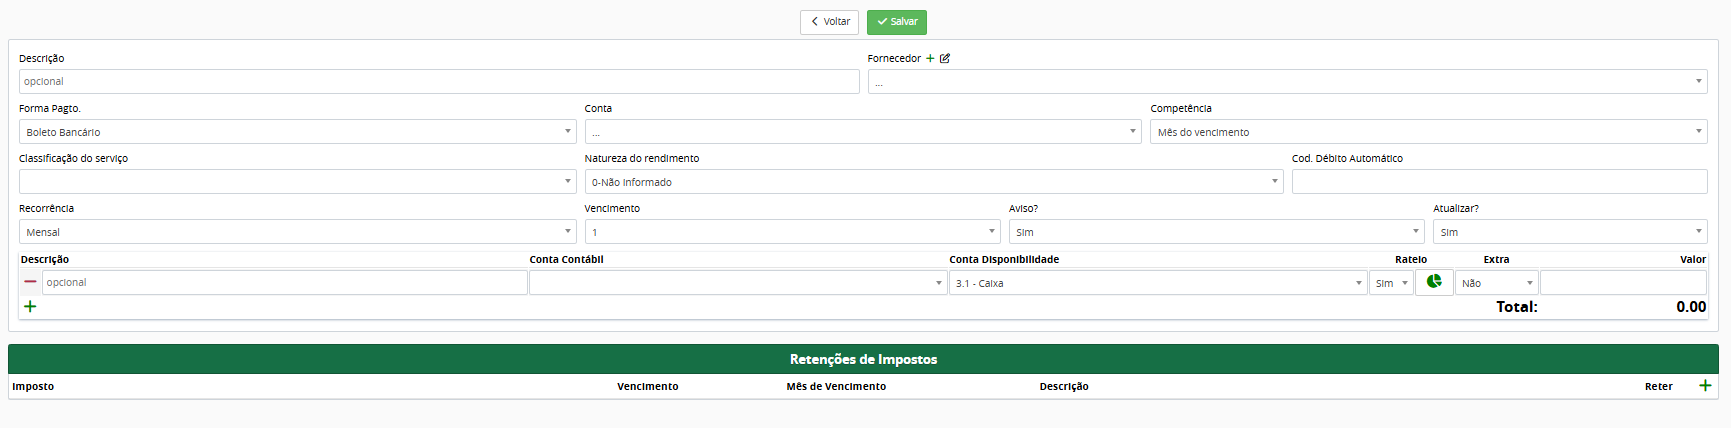Click the Voltar back button

pos(829,22)
